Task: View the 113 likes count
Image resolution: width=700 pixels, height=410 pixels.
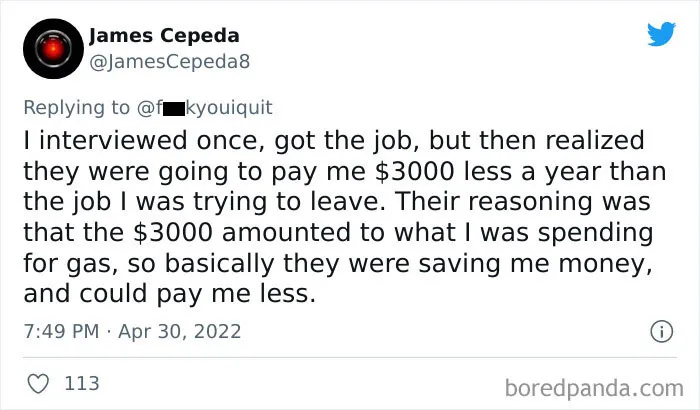Action: coord(82,384)
